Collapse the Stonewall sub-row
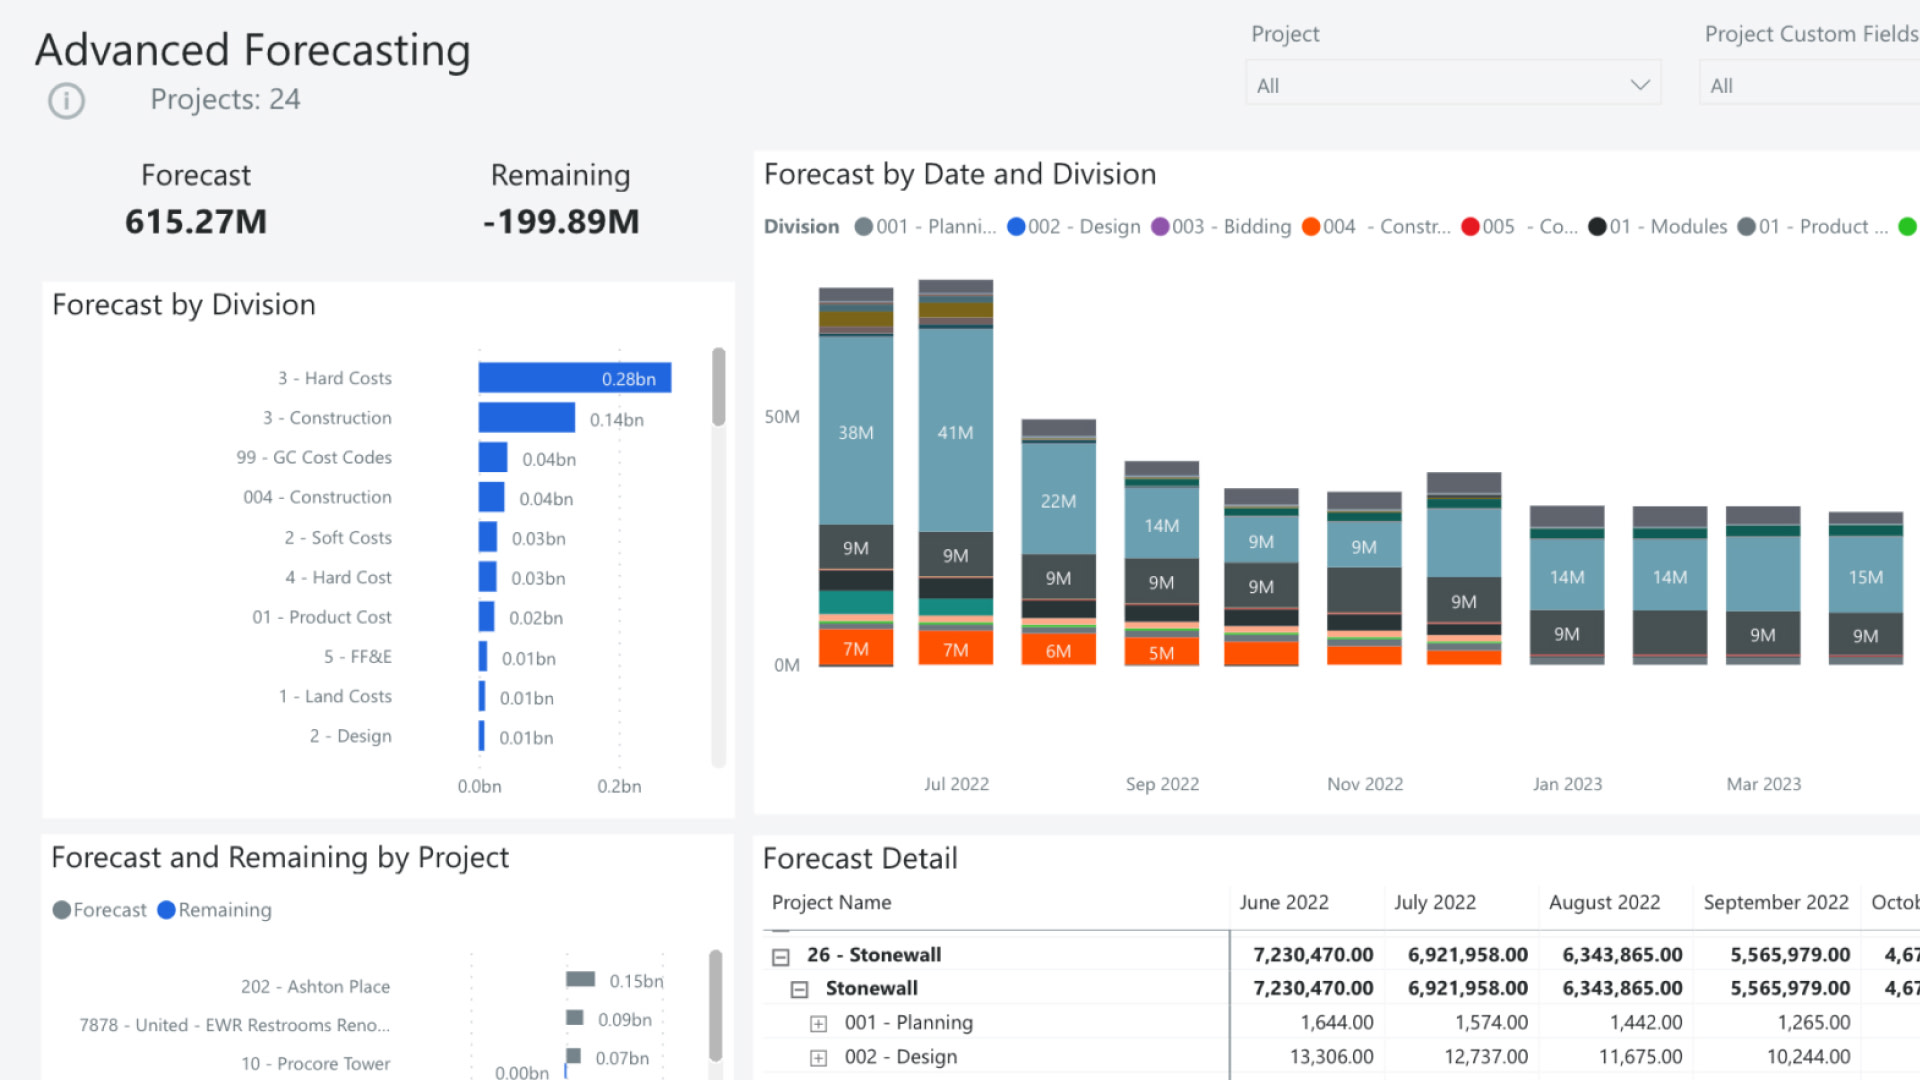 (799, 990)
